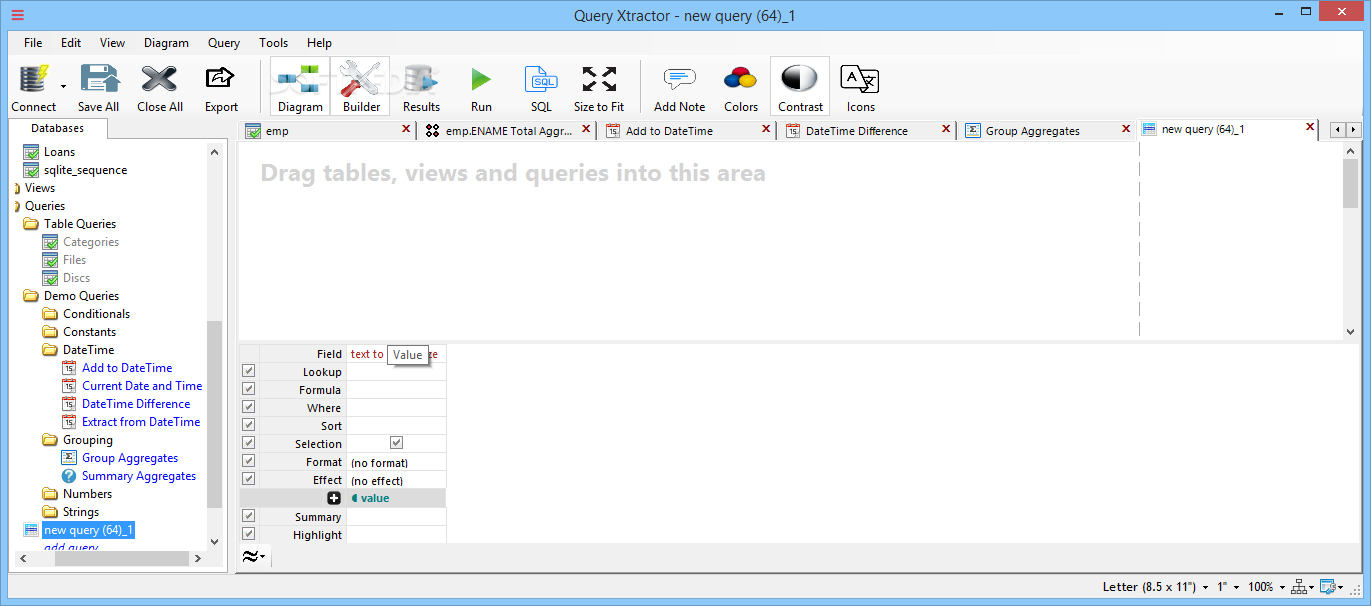1371x606 pixels.
Task: Toggle the Builder panel
Action: coord(361,88)
